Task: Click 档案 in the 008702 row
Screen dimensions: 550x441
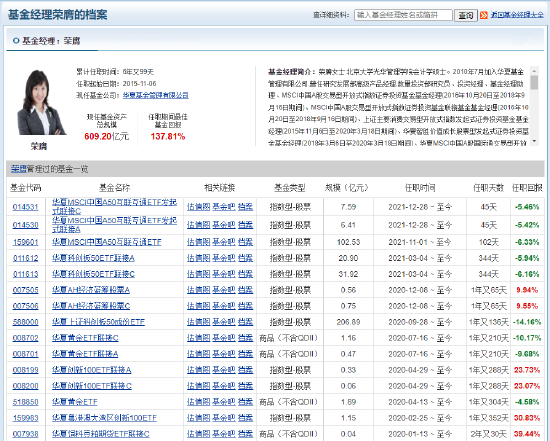Action: point(246,338)
